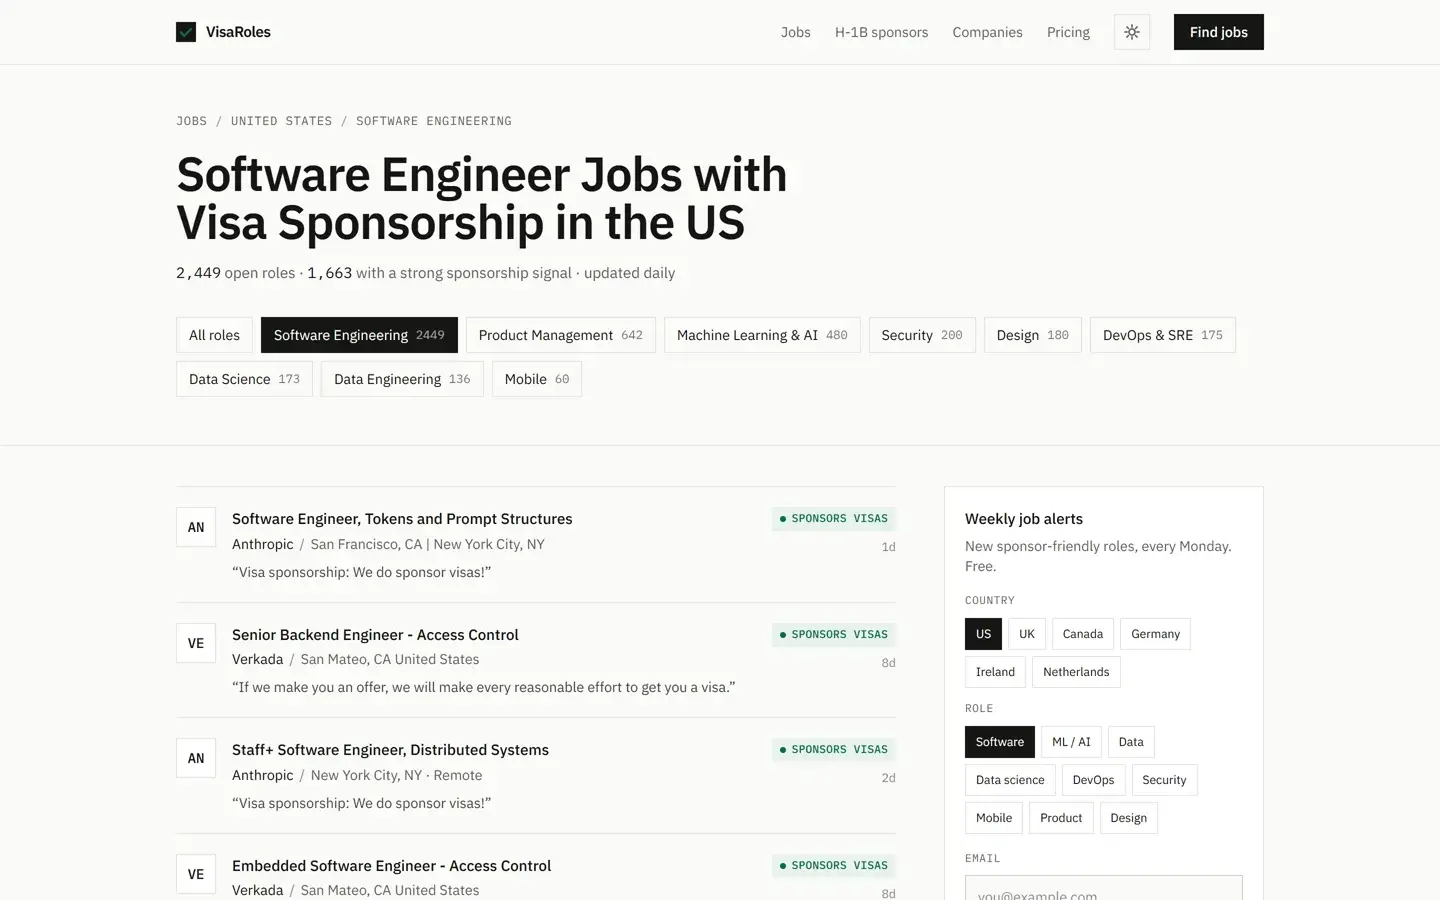This screenshot has width=1440, height=900.
Task: Click the "Visa sponsorship: We do sponsor visas!" quote in first listing
Action: [x=361, y=572]
